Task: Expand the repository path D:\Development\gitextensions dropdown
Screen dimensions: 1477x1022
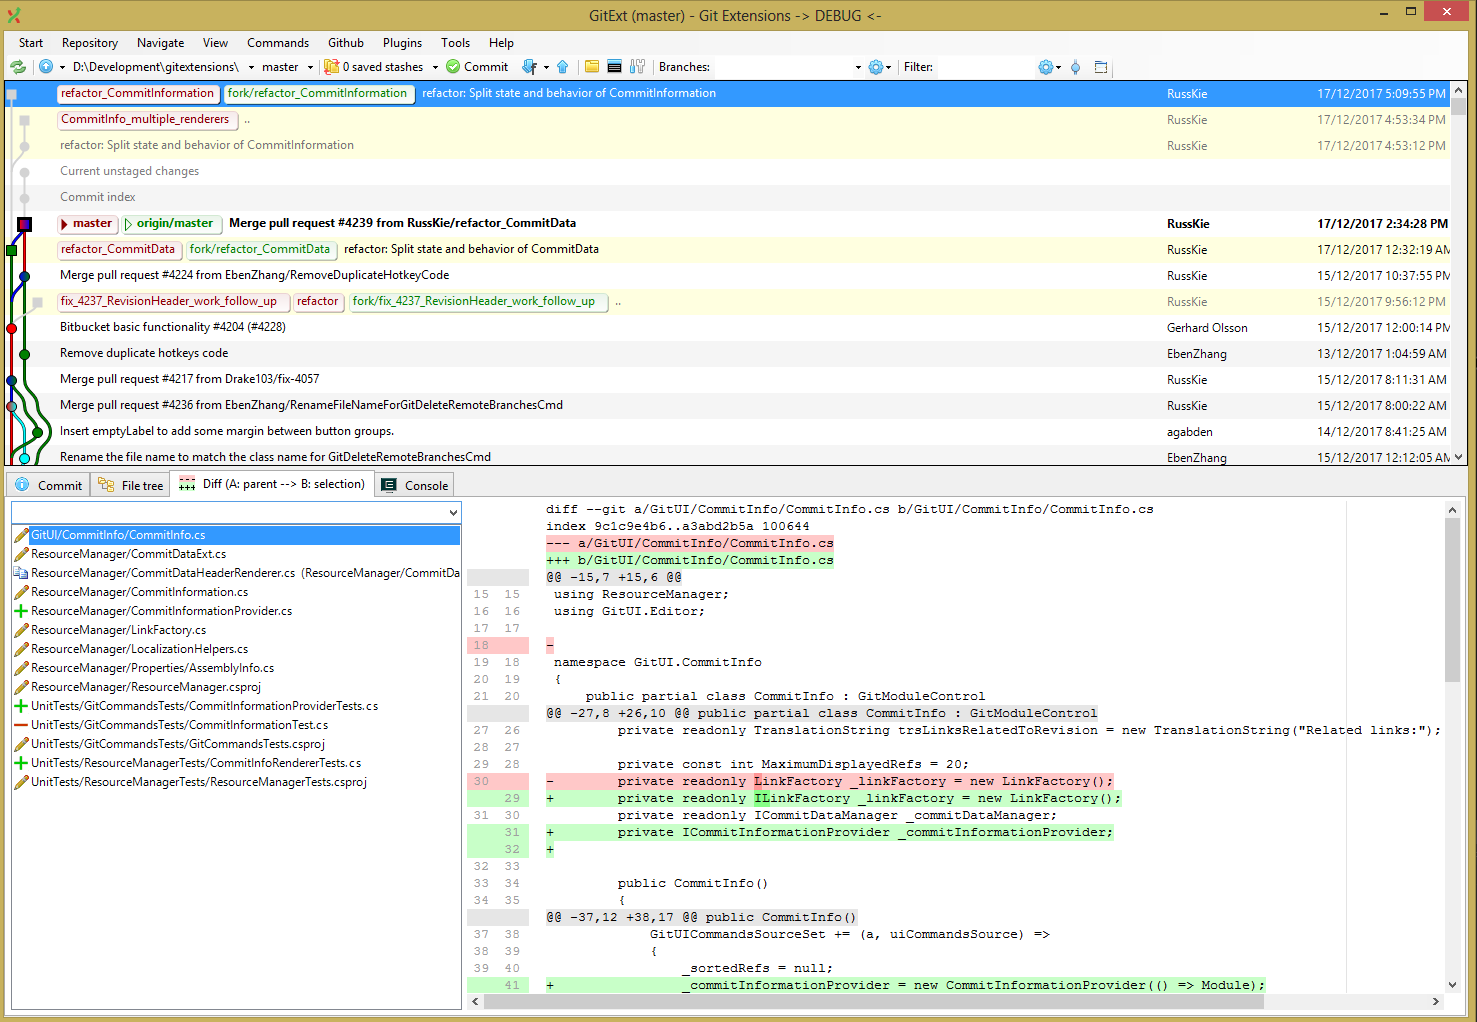Action: [248, 67]
